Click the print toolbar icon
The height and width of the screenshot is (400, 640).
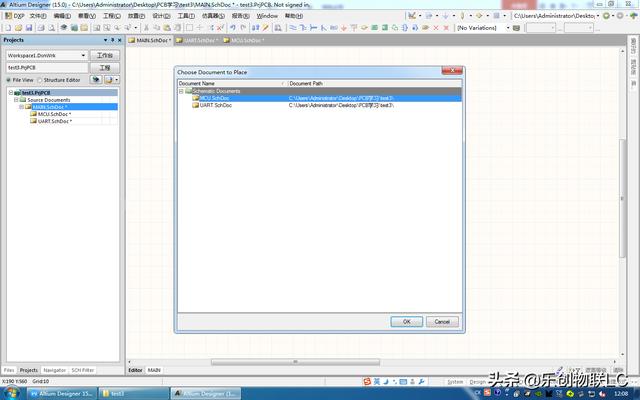[x=41, y=28]
